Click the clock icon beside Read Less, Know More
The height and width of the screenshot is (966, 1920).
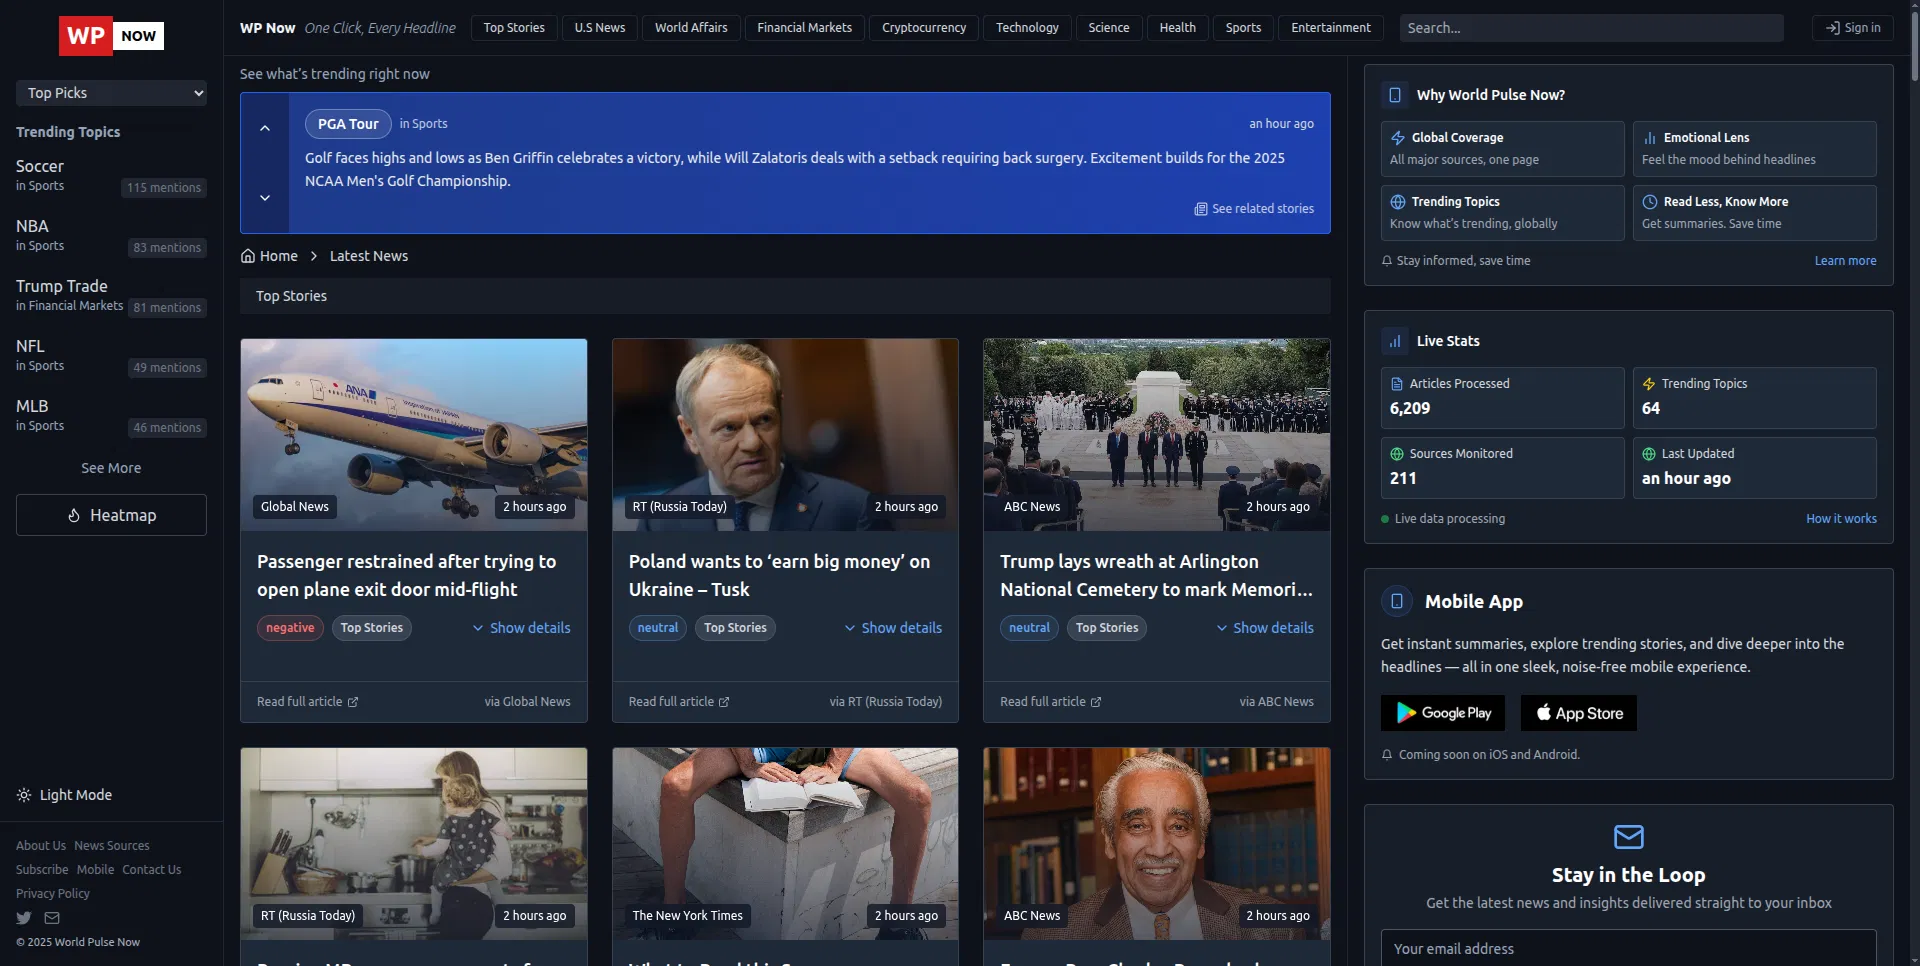[x=1648, y=201]
